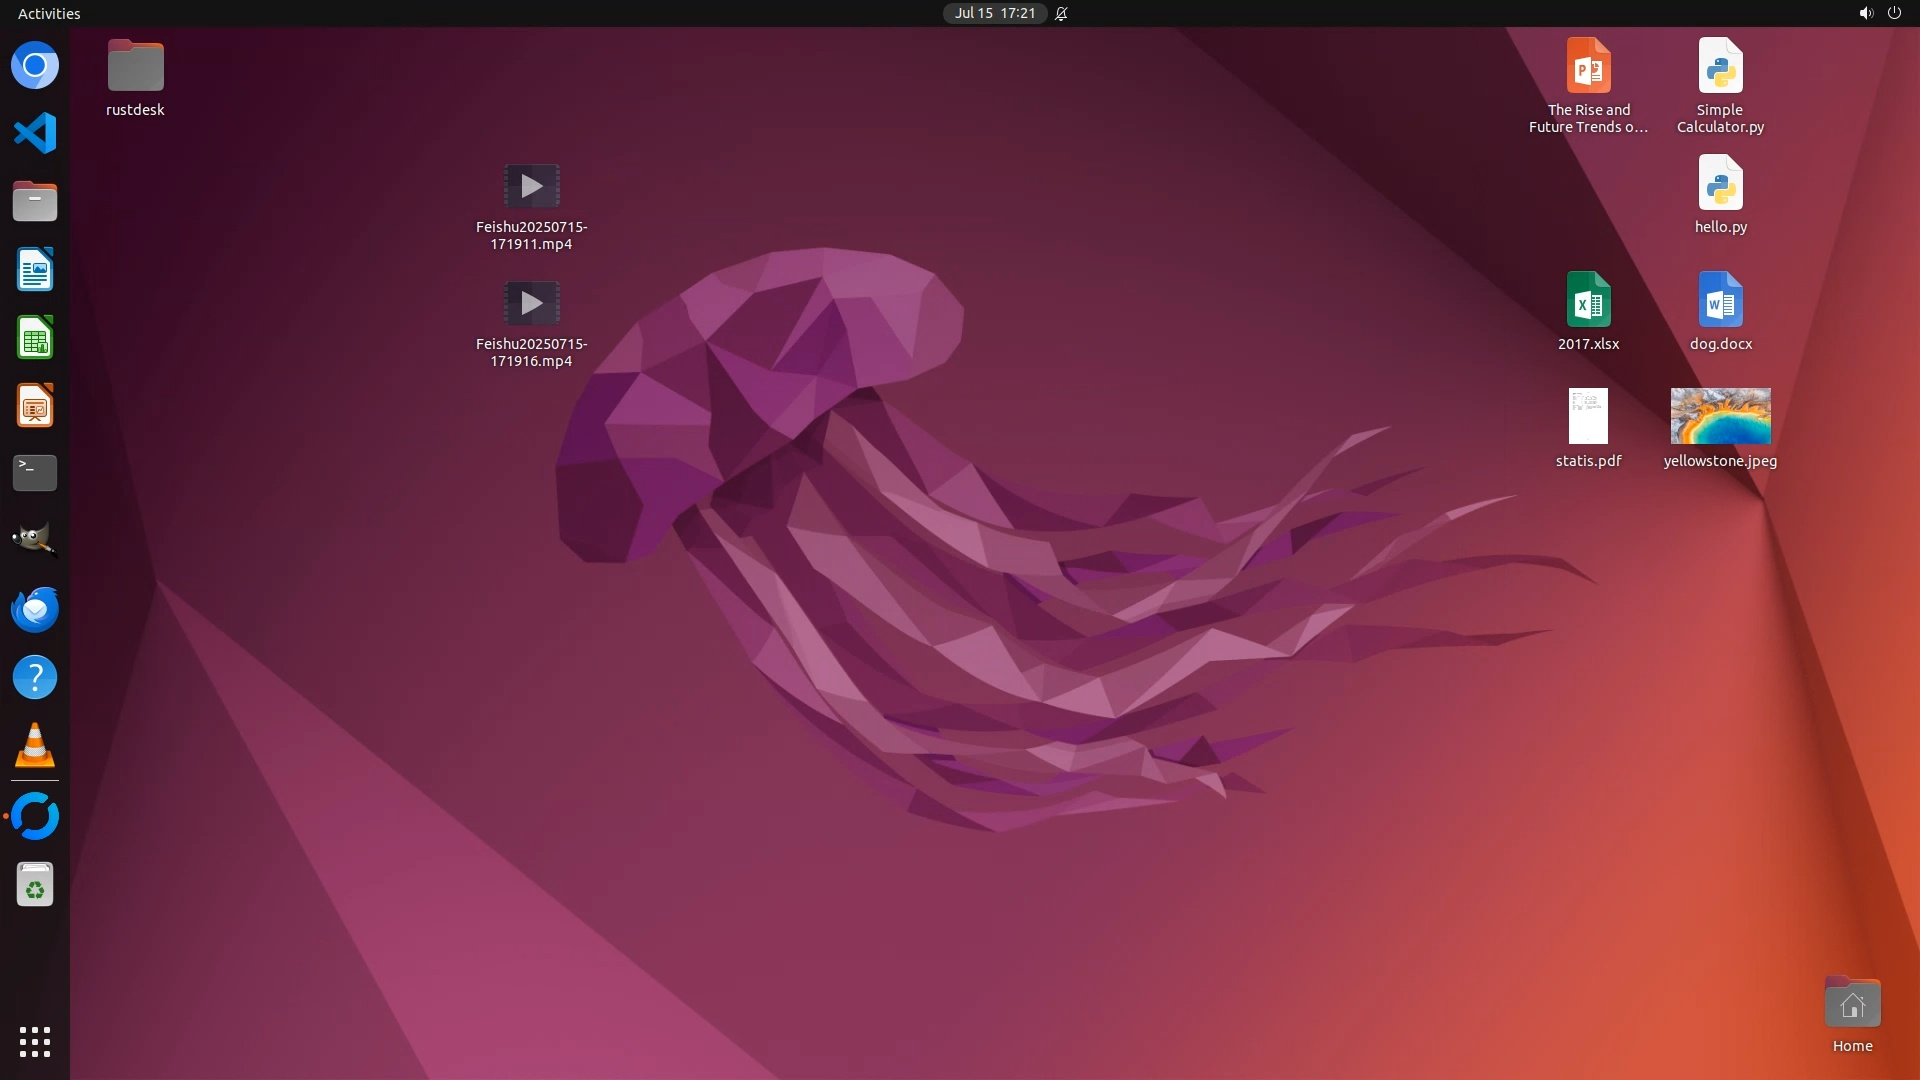The width and height of the screenshot is (1920, 1080).
Task: Open Thunderbird mail from the dock
Action: pyautogui.click(x=35, y=609)
